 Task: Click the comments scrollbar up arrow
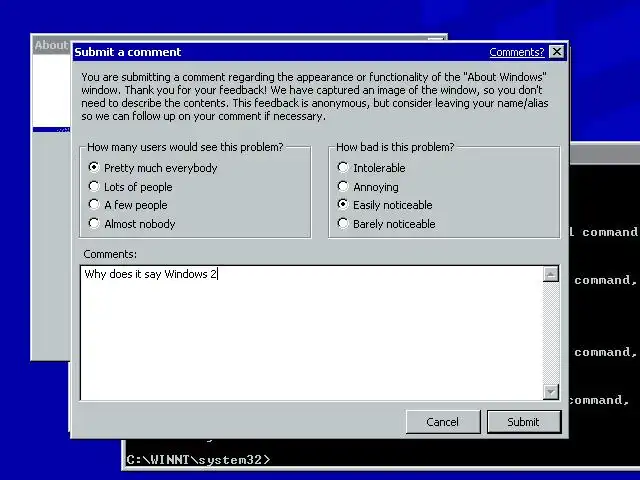coord(551,274)
